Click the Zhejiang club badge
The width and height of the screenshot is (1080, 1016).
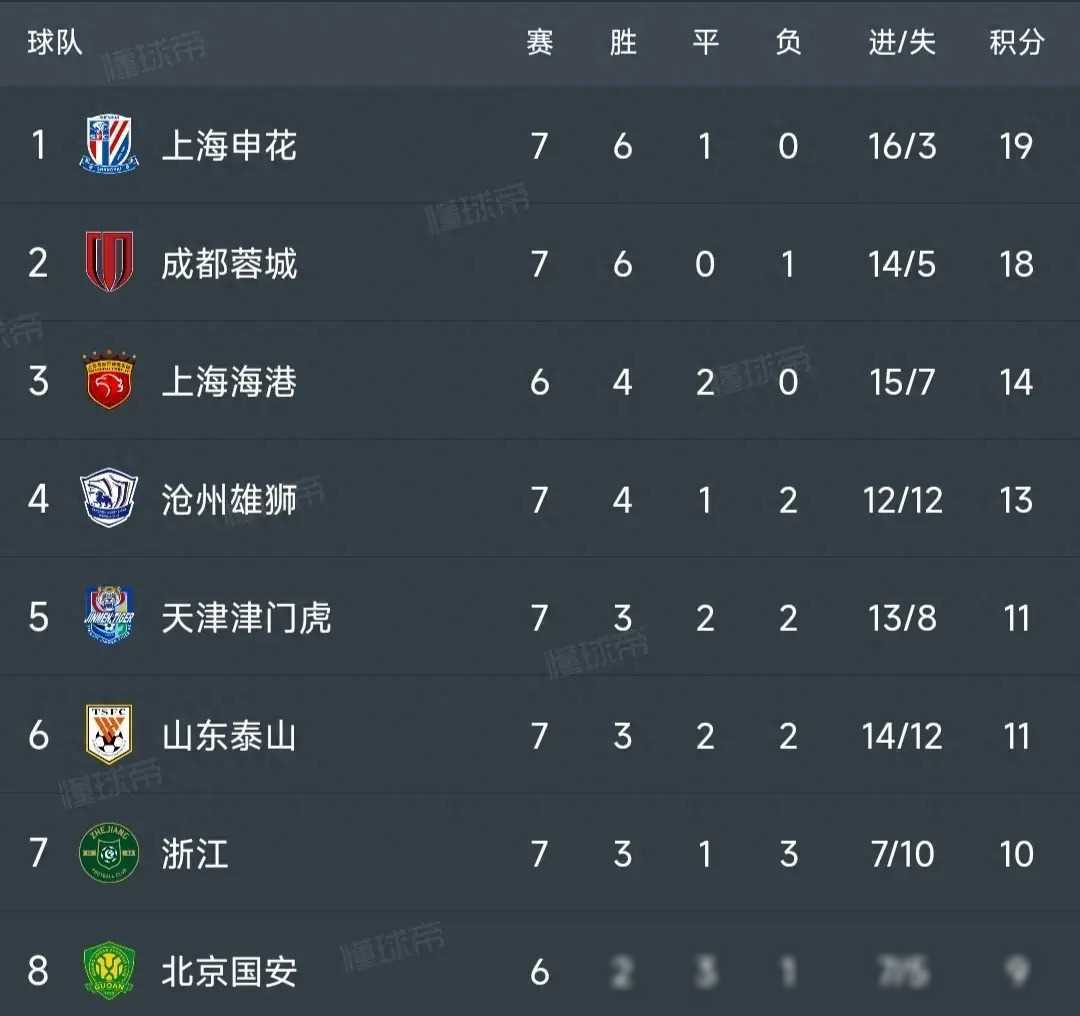click(x=108, y=853)
